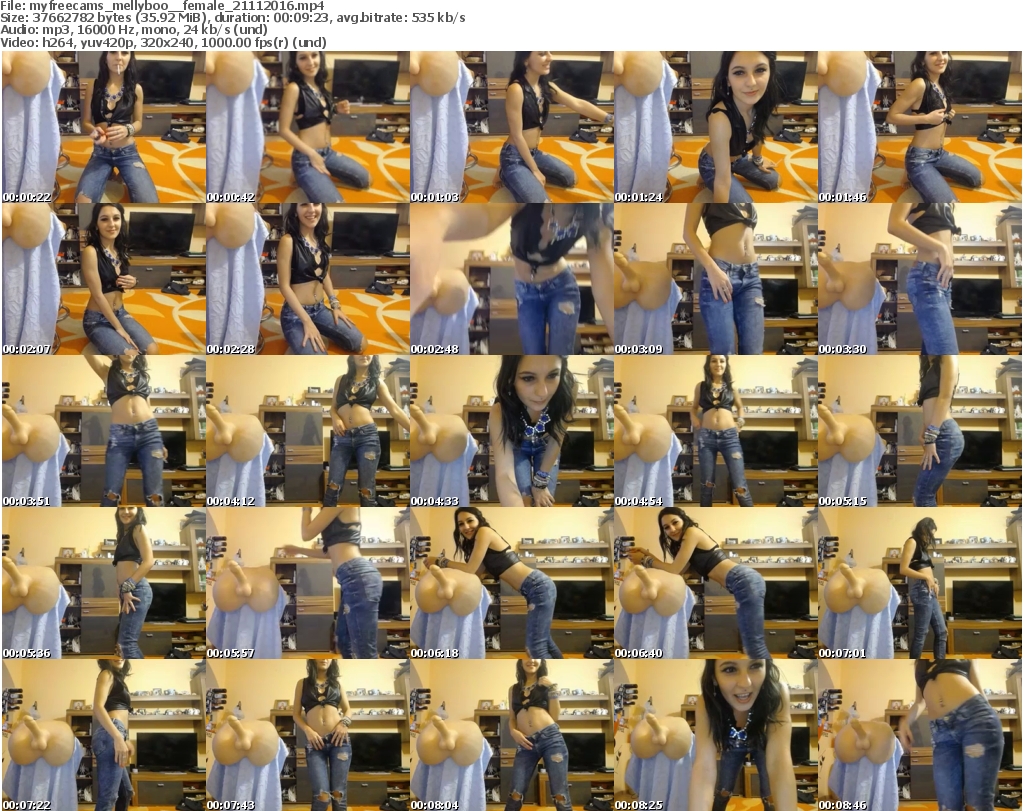Select the thumbnail stamped 00:00:42

pyautogui.click(x=308, y=127)
